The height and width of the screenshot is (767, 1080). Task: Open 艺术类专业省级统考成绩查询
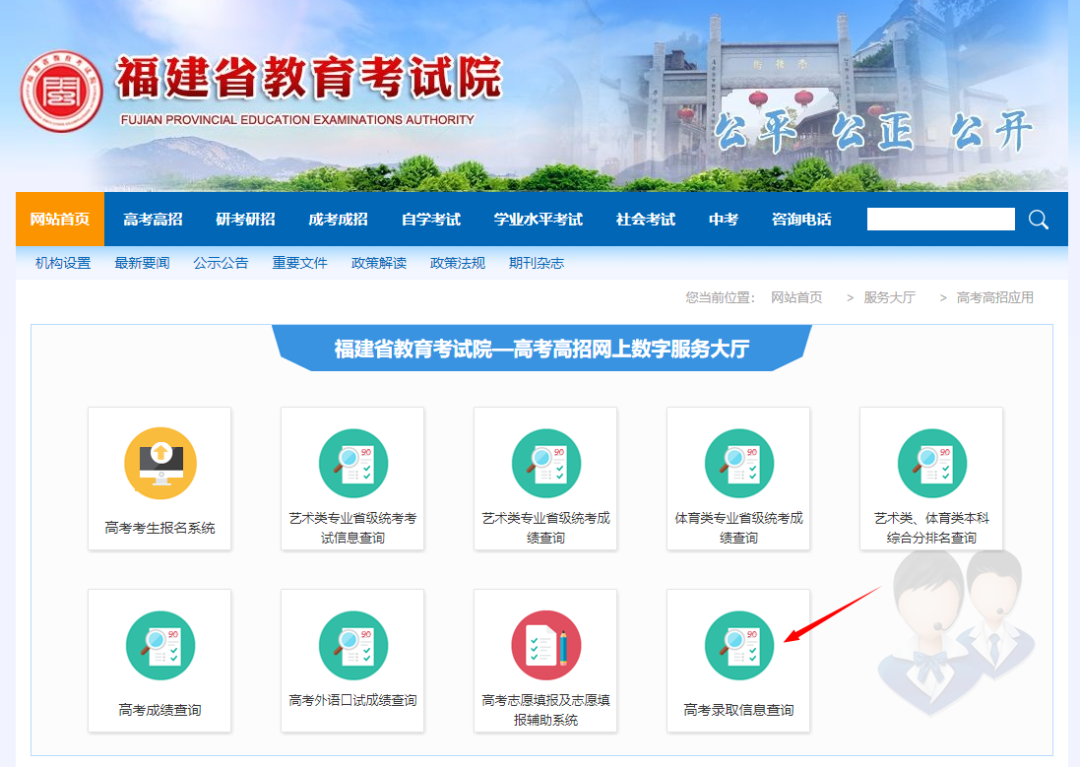(x=546, y=479)
